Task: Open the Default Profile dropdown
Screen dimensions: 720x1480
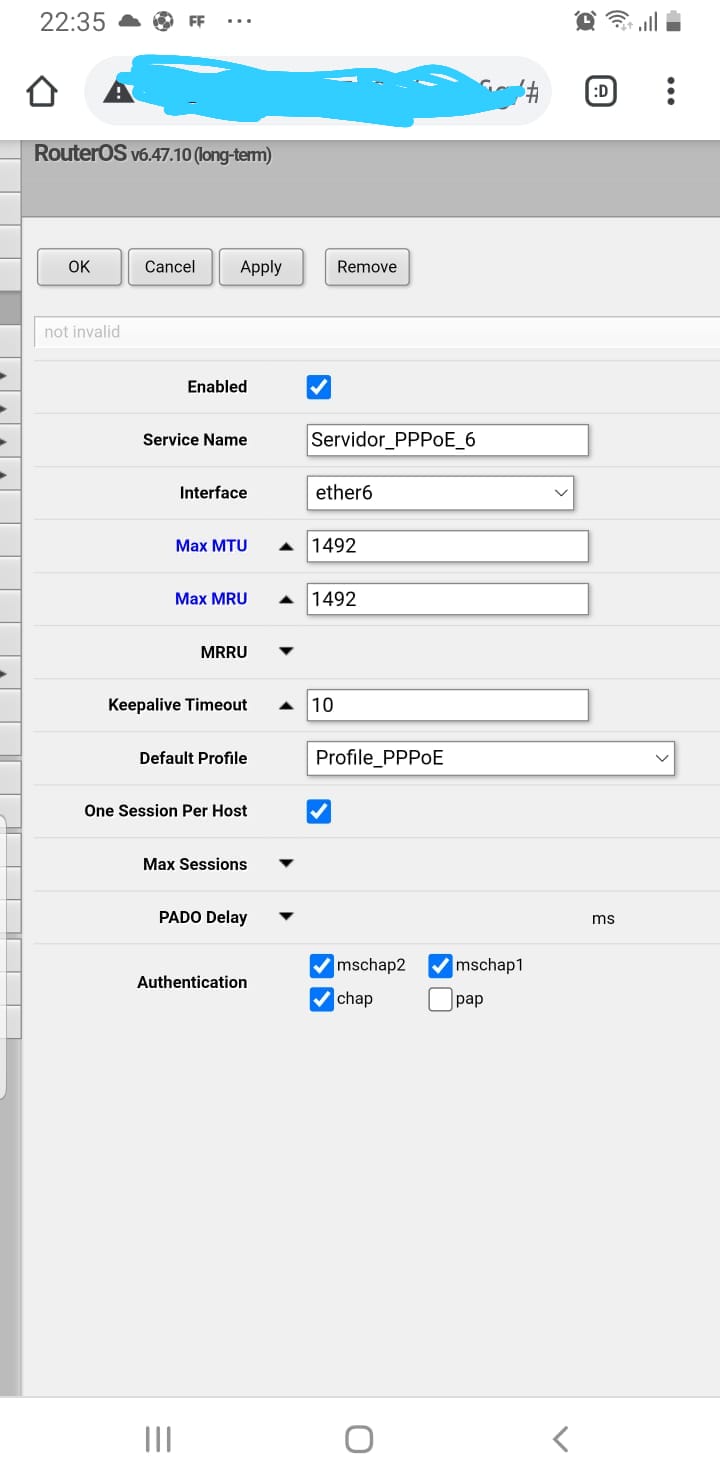Action: [489, 758]
